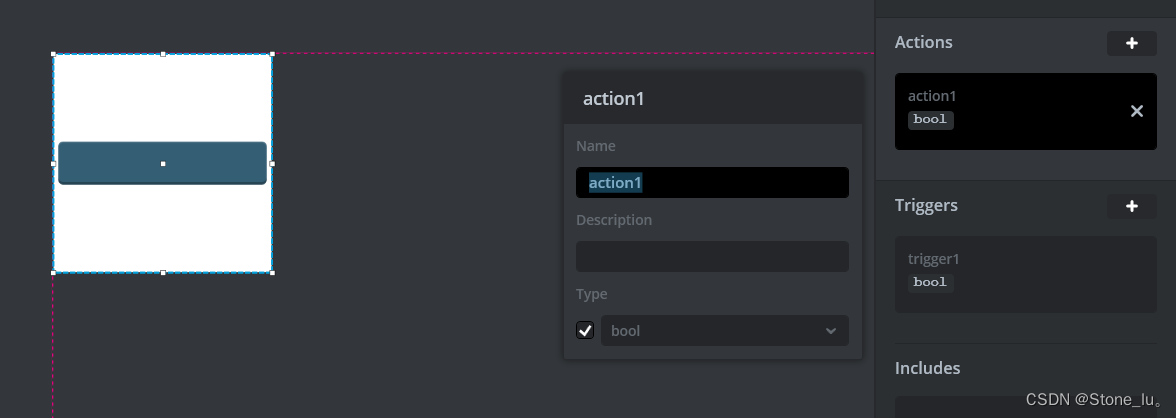The height and width of the screenshot is (418, 1176).
Task: Click the bool type tag under trigger1
Action: (x=930, y=283)
